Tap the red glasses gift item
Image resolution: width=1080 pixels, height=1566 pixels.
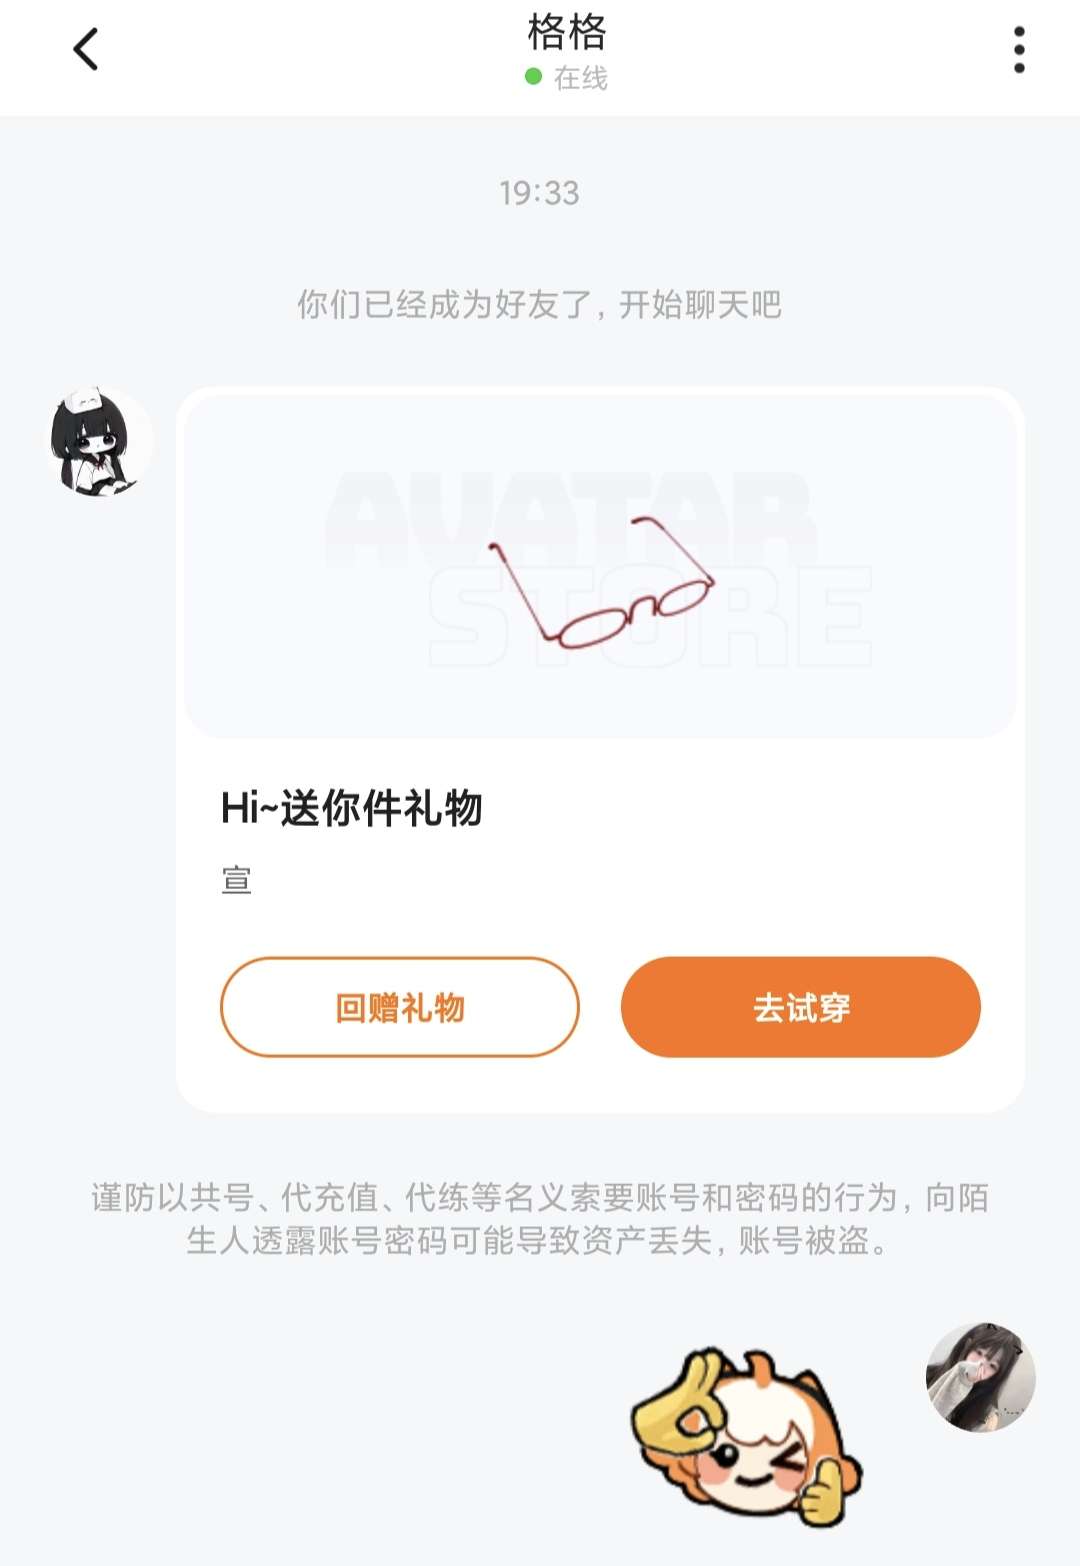point(601,582)
